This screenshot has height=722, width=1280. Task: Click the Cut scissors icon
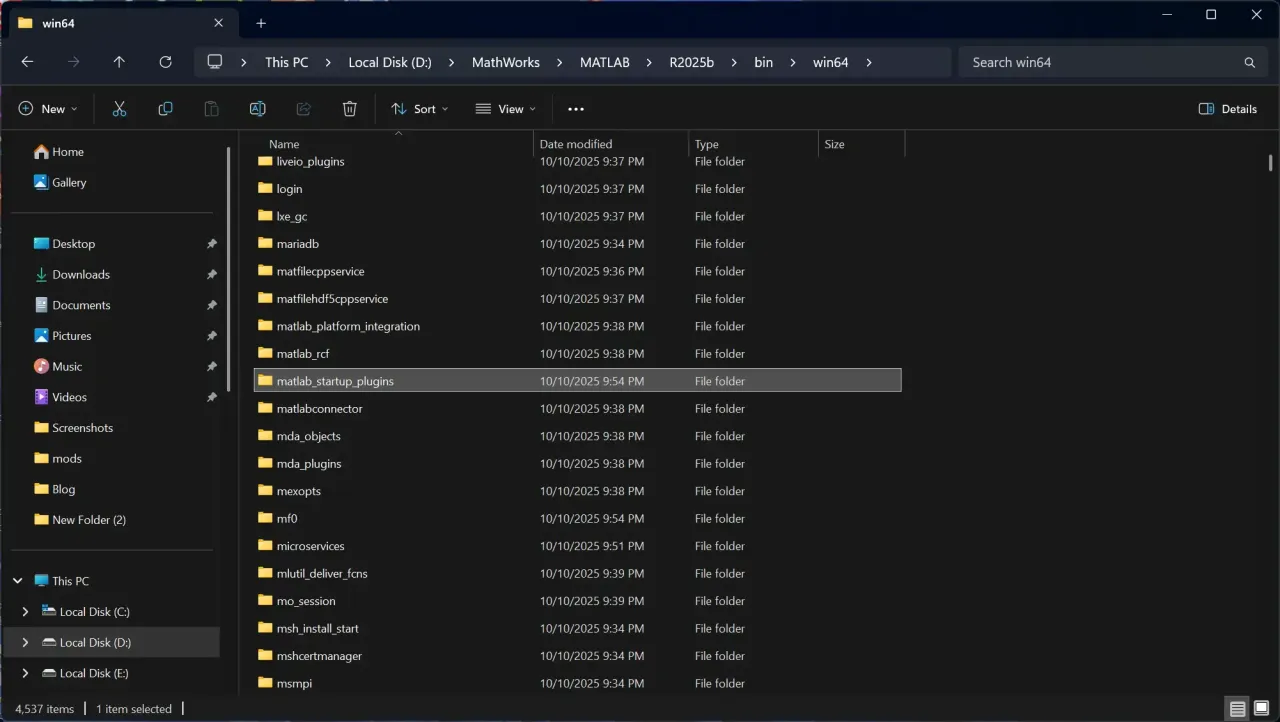click(x=119, y=109)
